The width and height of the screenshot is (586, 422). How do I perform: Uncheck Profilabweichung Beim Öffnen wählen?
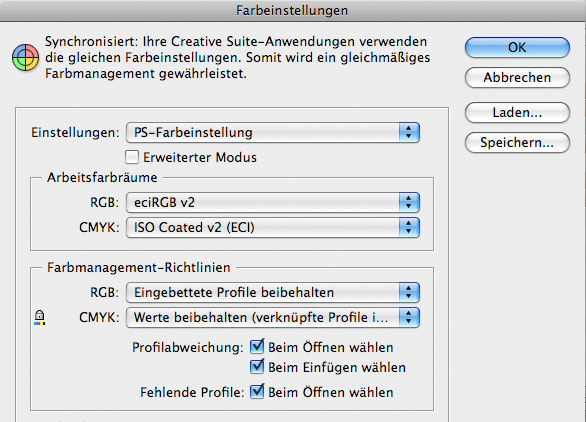coord(257,347)
